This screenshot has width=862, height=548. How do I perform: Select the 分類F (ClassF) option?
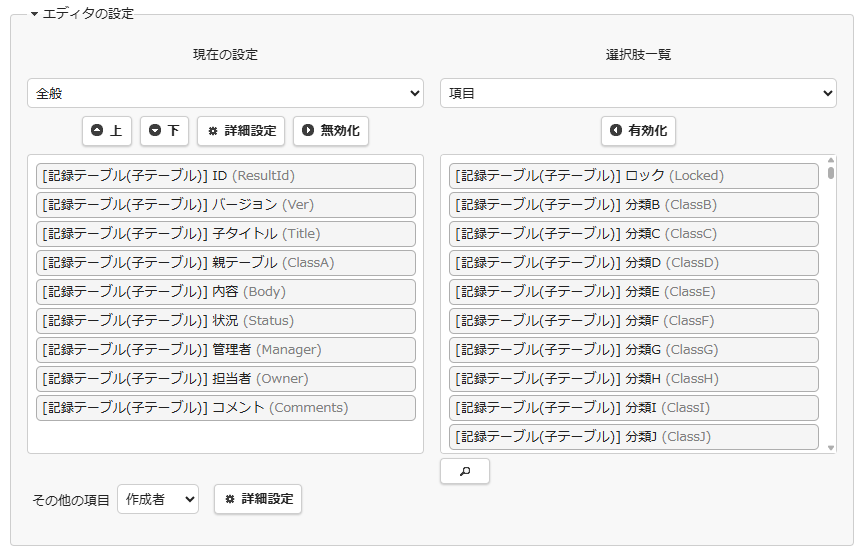(x=634, y=321)
